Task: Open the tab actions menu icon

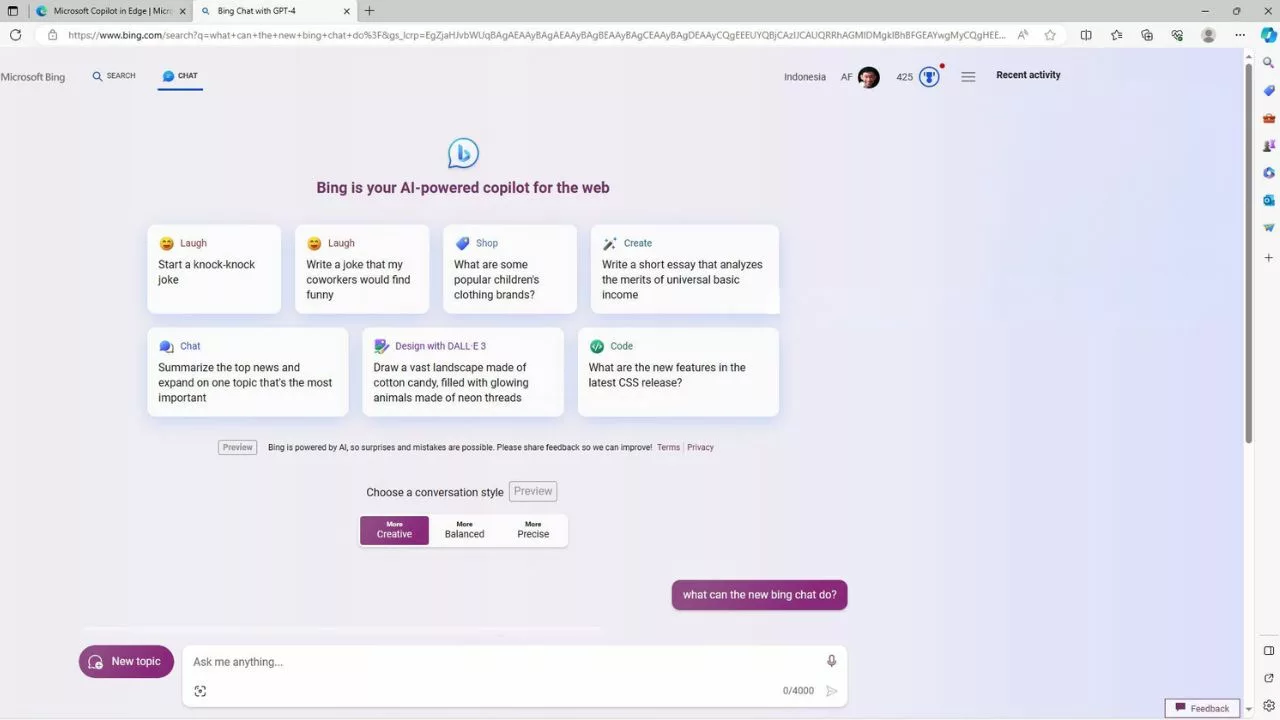Action: click(13, 11)
